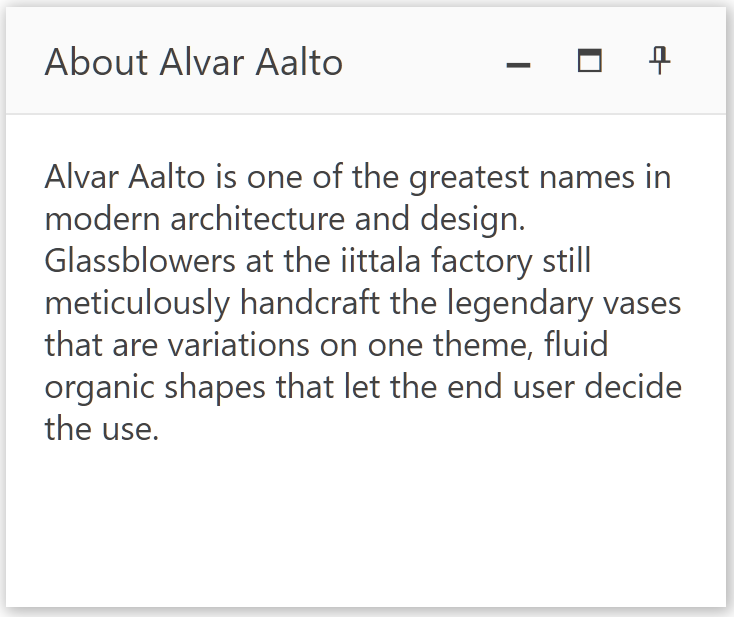Click the 'About Alvar Aalto' window title
Screen dimensions: 734x617
tap(194, 62)
